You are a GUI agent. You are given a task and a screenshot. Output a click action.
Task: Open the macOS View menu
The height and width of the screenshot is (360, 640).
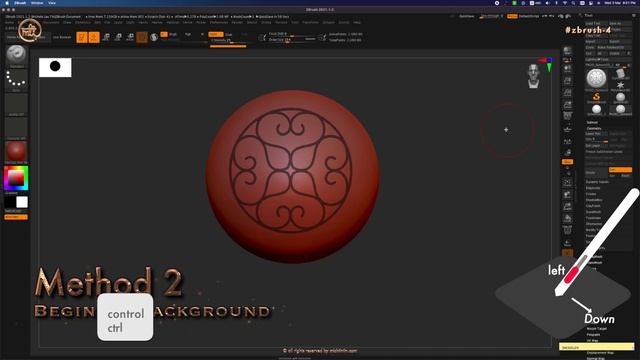[52, 3]
